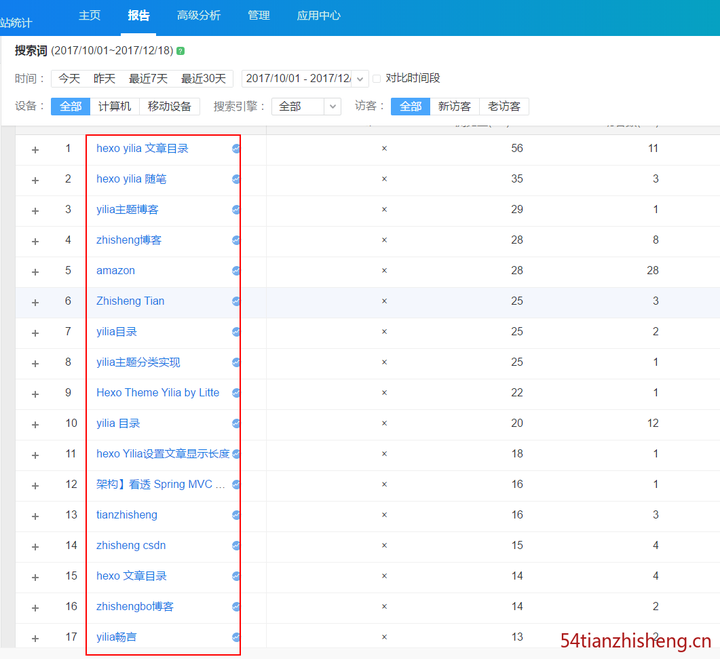Open the green help icon beside 搜索词 title
This screenshot has width=720, height=659.
coord(180,51)
